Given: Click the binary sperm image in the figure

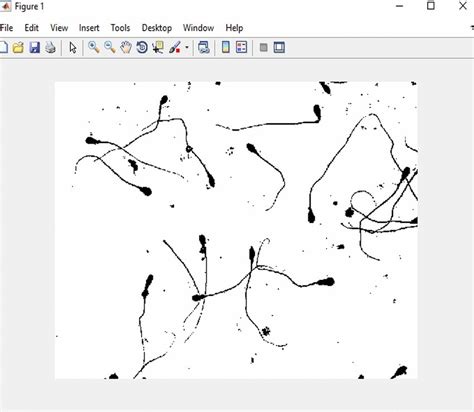Looking at the screenshot, I should tap(236, 230).
